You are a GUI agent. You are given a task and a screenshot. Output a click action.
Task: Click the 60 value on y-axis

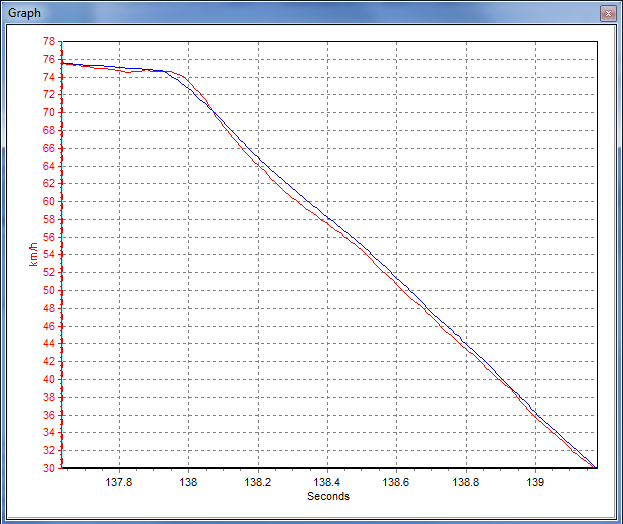click(x=49, y=202)
